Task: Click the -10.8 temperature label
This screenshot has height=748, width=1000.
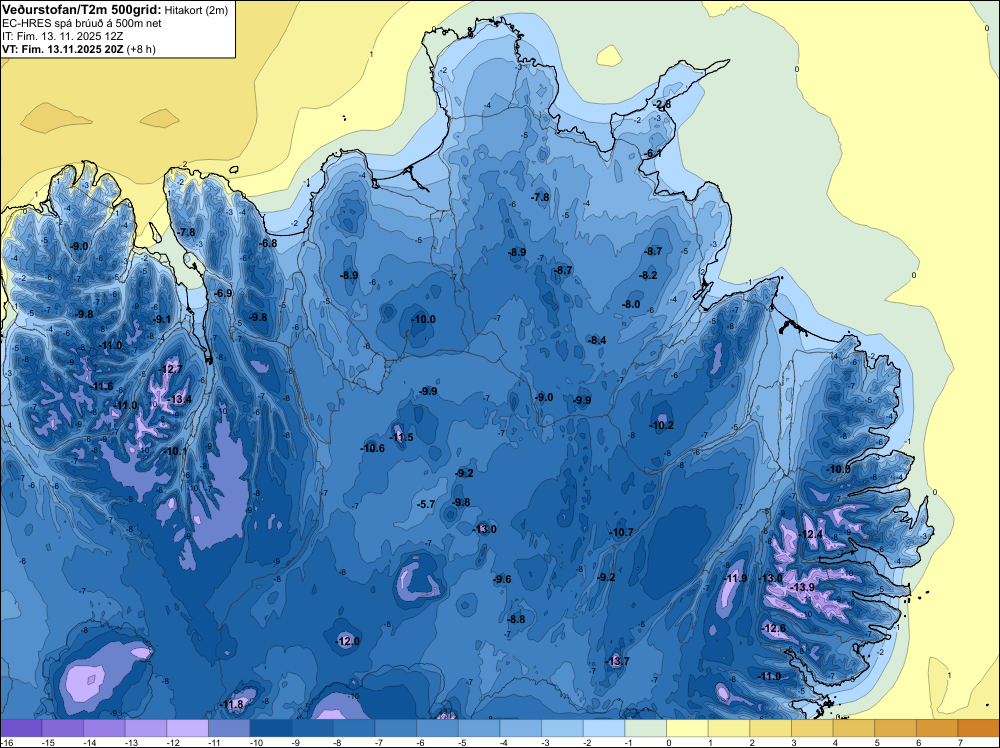Action: (x=839, y=469)
